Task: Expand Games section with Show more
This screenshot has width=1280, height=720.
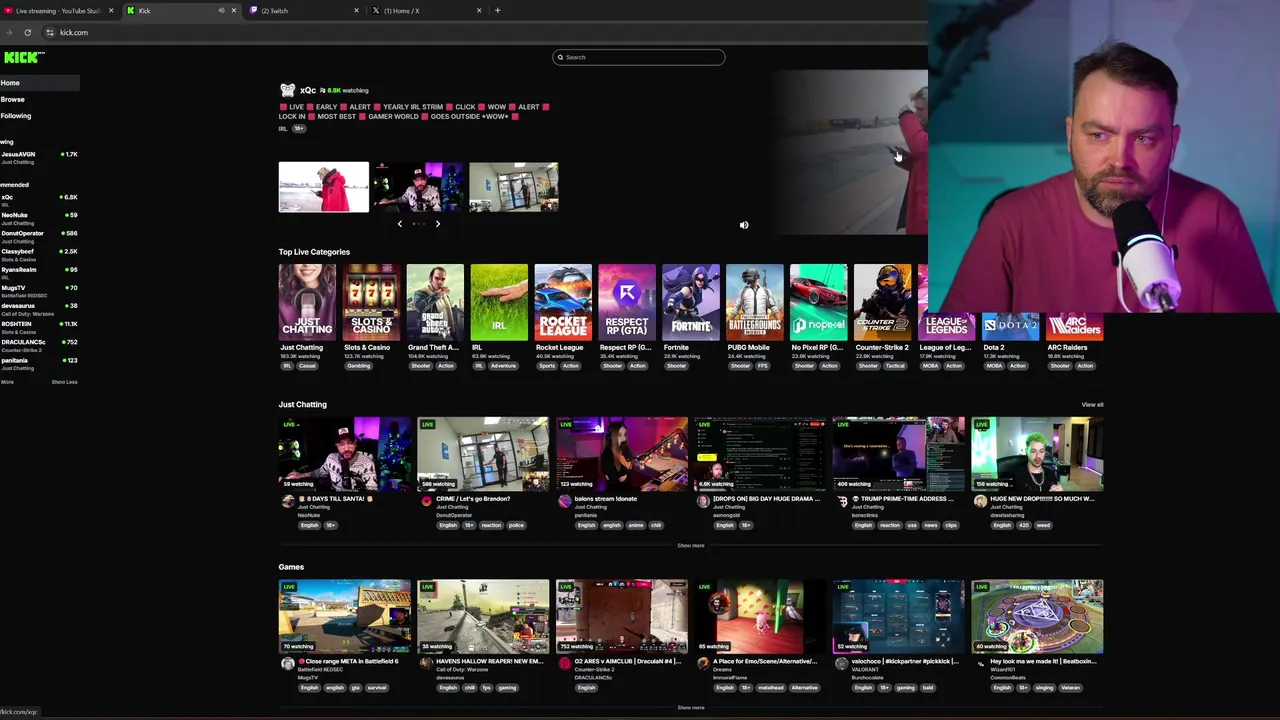Action: pos(691,708)
